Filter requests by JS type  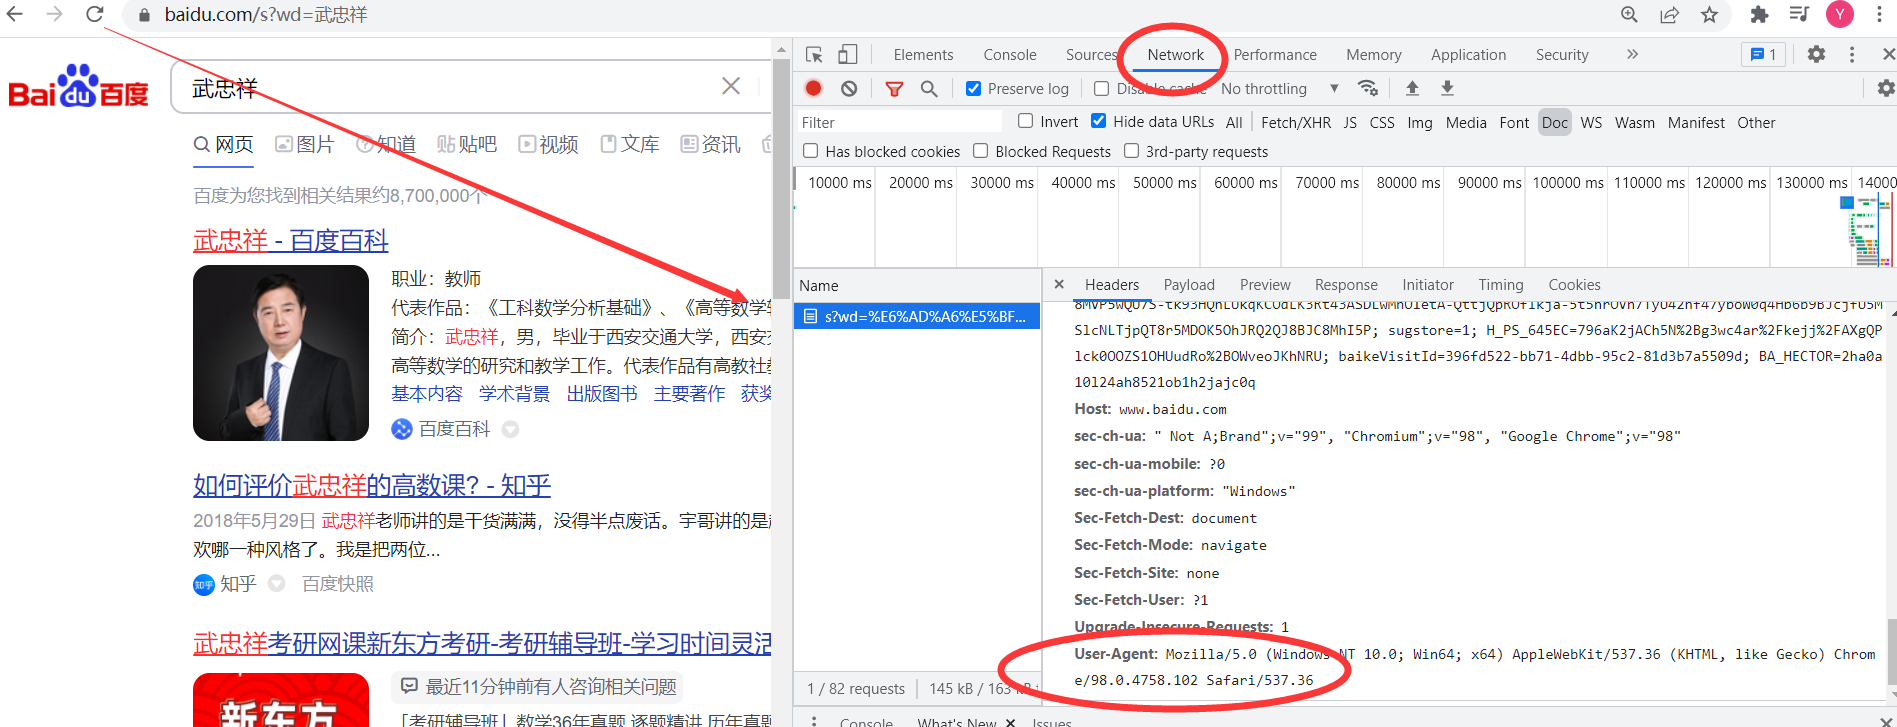click(1350, 122)
